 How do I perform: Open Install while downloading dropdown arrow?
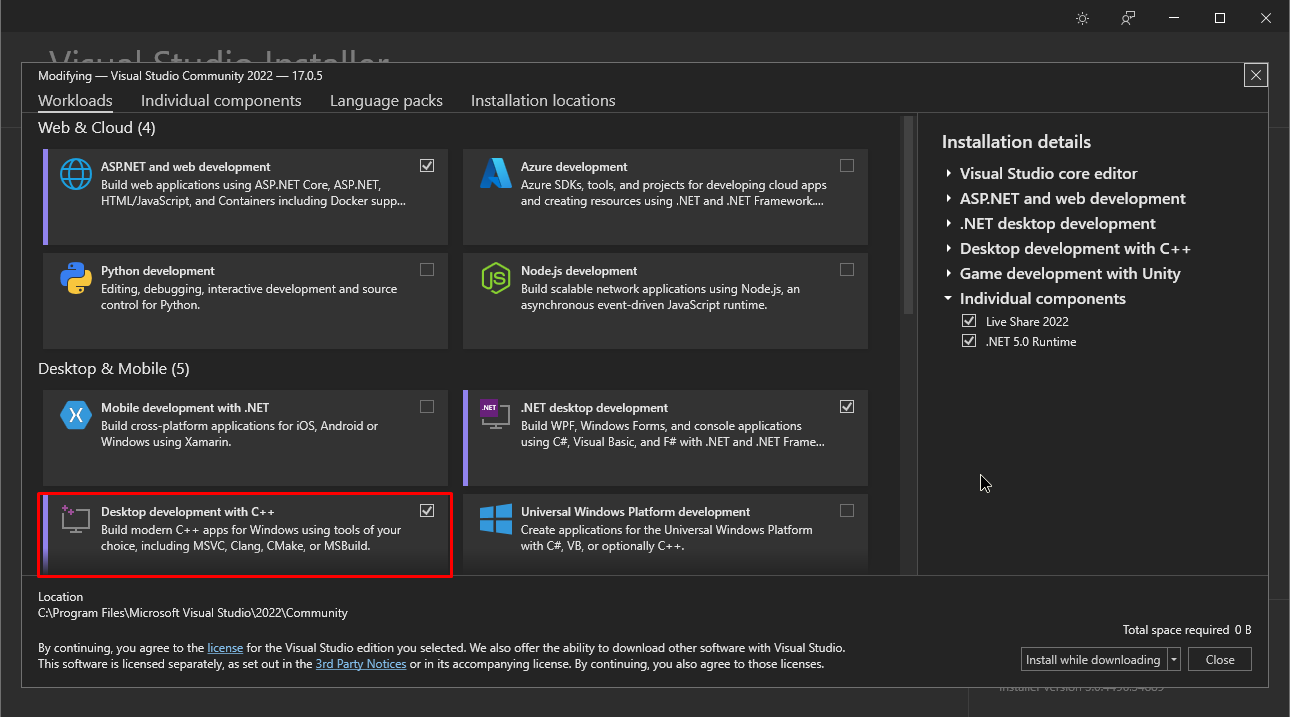point(1173,660)
